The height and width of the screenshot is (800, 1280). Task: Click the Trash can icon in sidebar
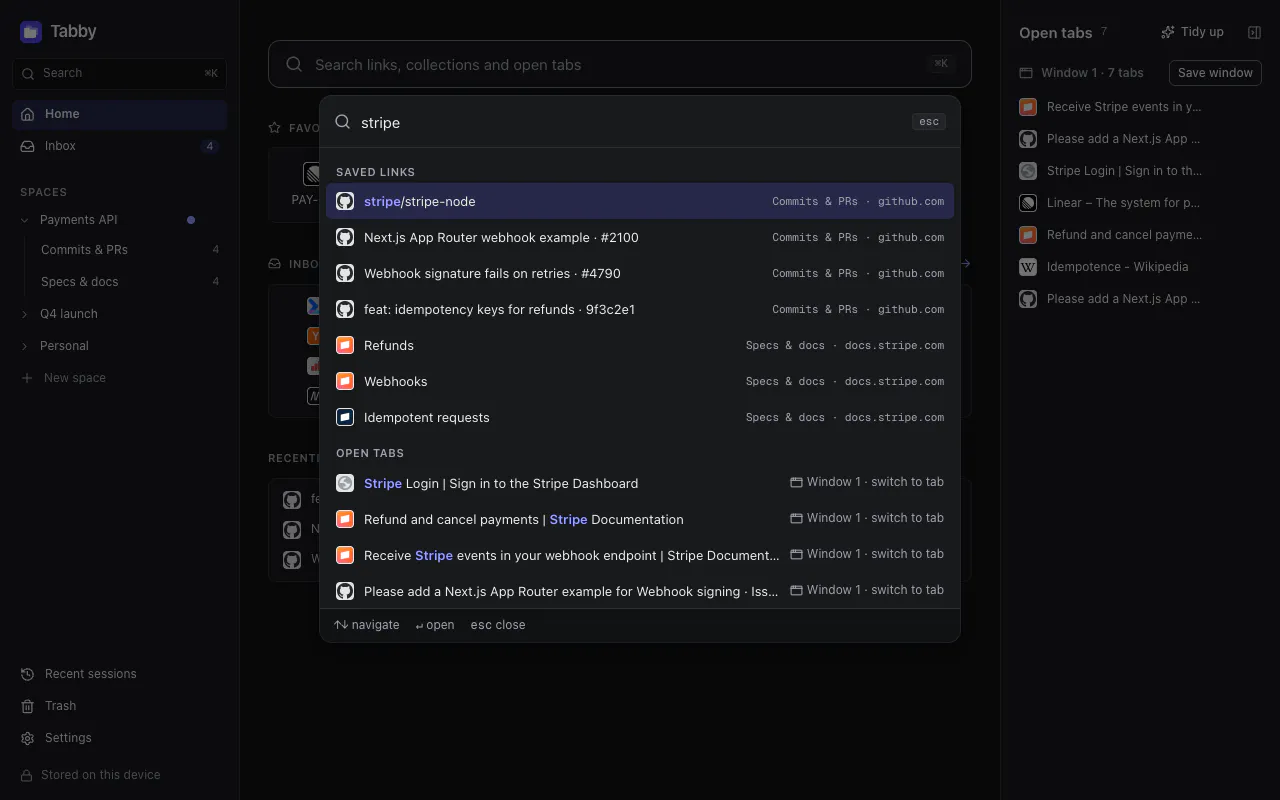click(28, 706)
